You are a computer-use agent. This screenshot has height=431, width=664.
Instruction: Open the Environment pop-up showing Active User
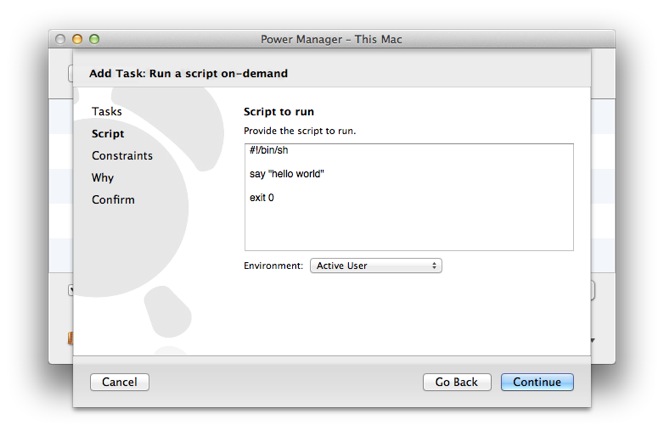click(376, 265)
